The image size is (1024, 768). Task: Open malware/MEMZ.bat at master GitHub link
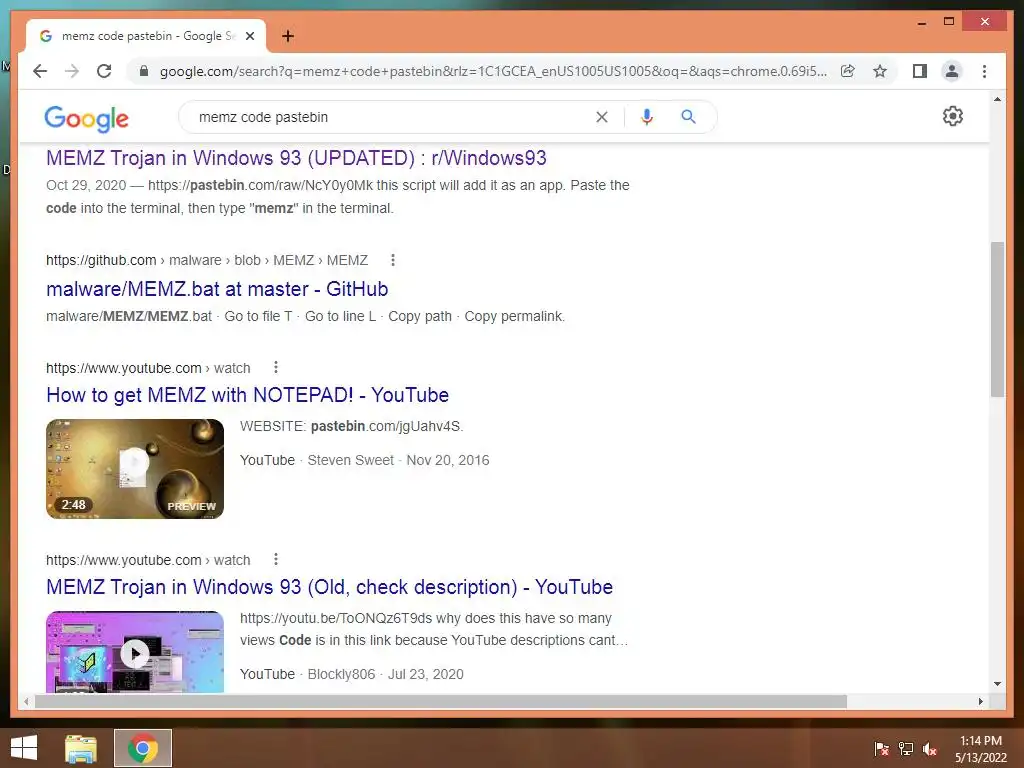click(x=217, y=289)
